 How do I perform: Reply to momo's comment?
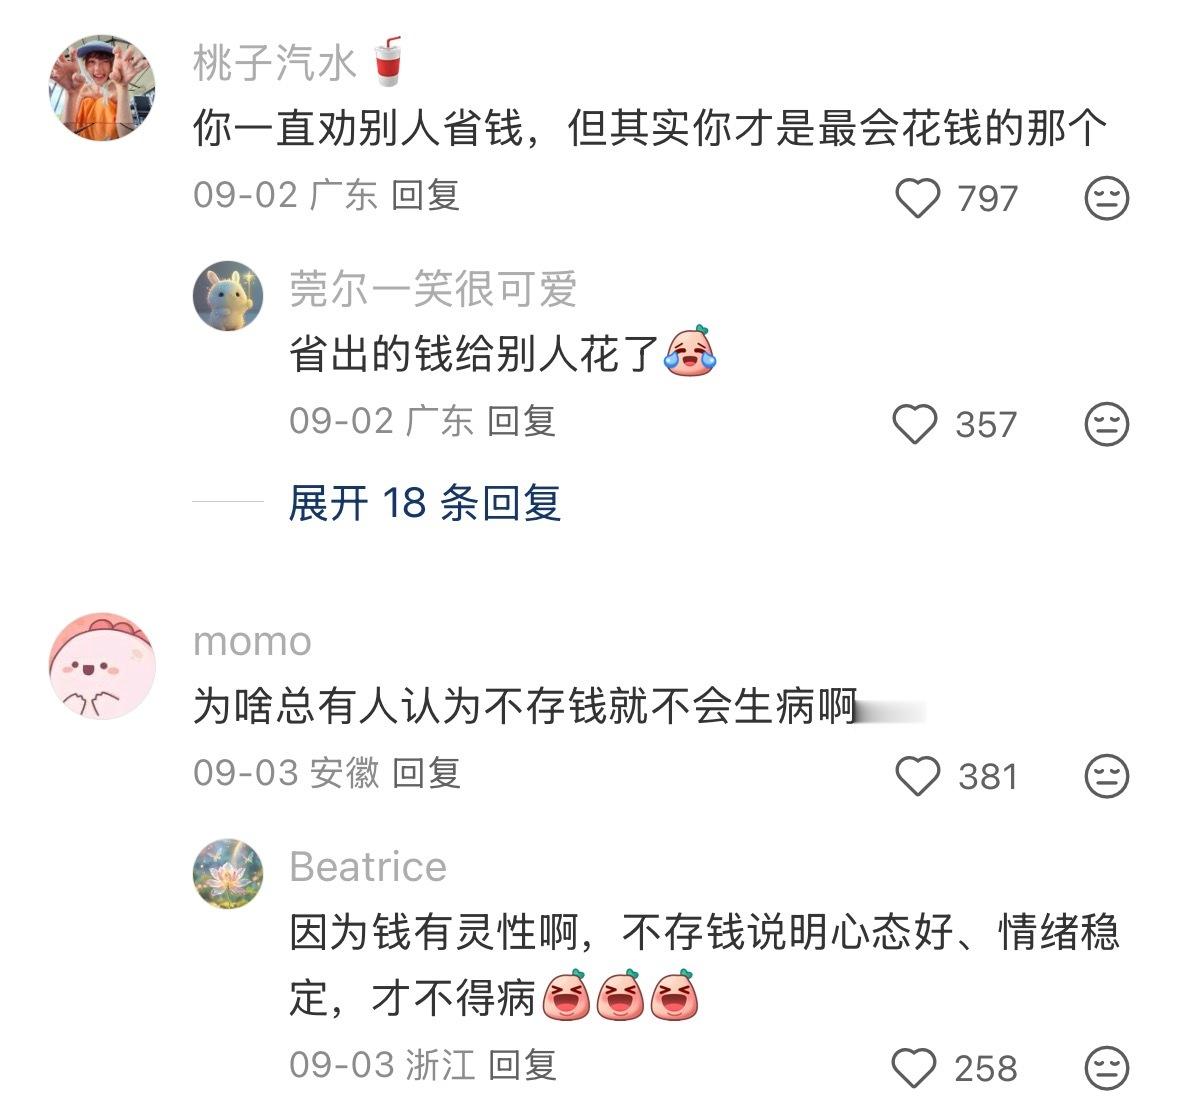point(427,773)
